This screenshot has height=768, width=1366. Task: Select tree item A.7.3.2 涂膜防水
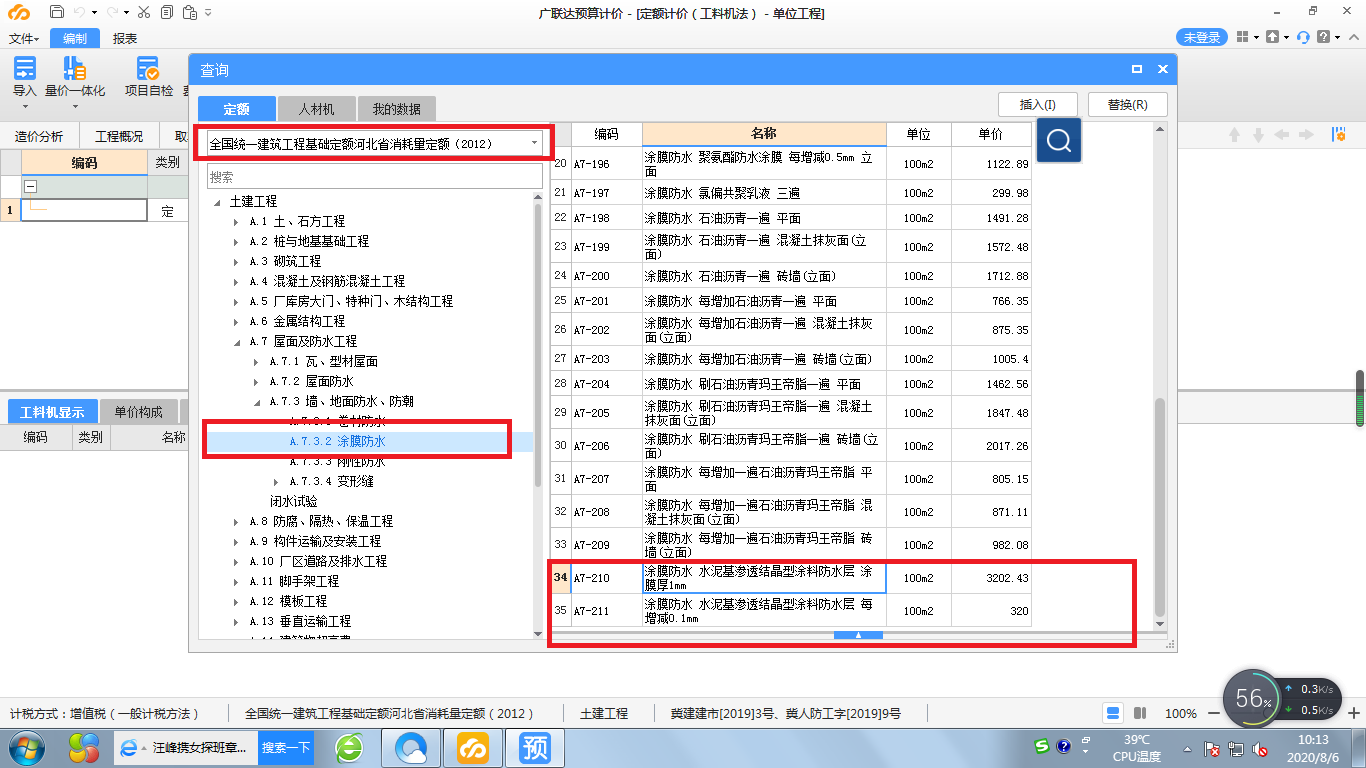pos(337,441)
